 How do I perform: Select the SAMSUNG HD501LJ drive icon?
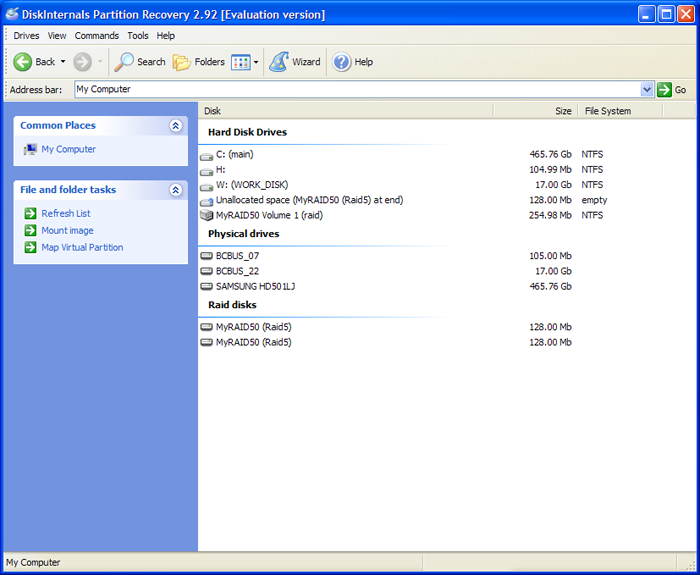click(206, 286)
